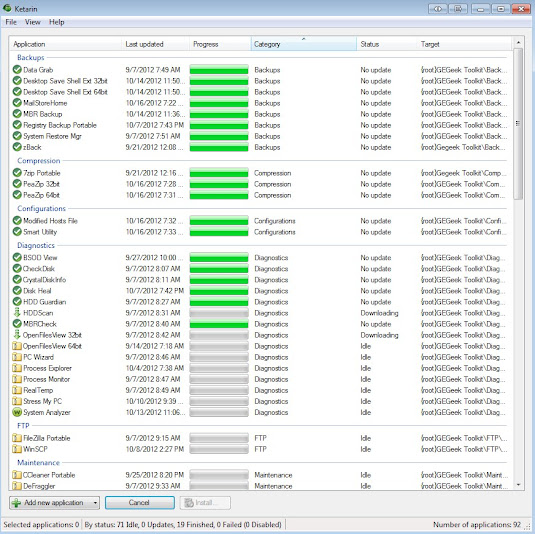
Task: Click the scrollbar down arrow
Action: 518,485
